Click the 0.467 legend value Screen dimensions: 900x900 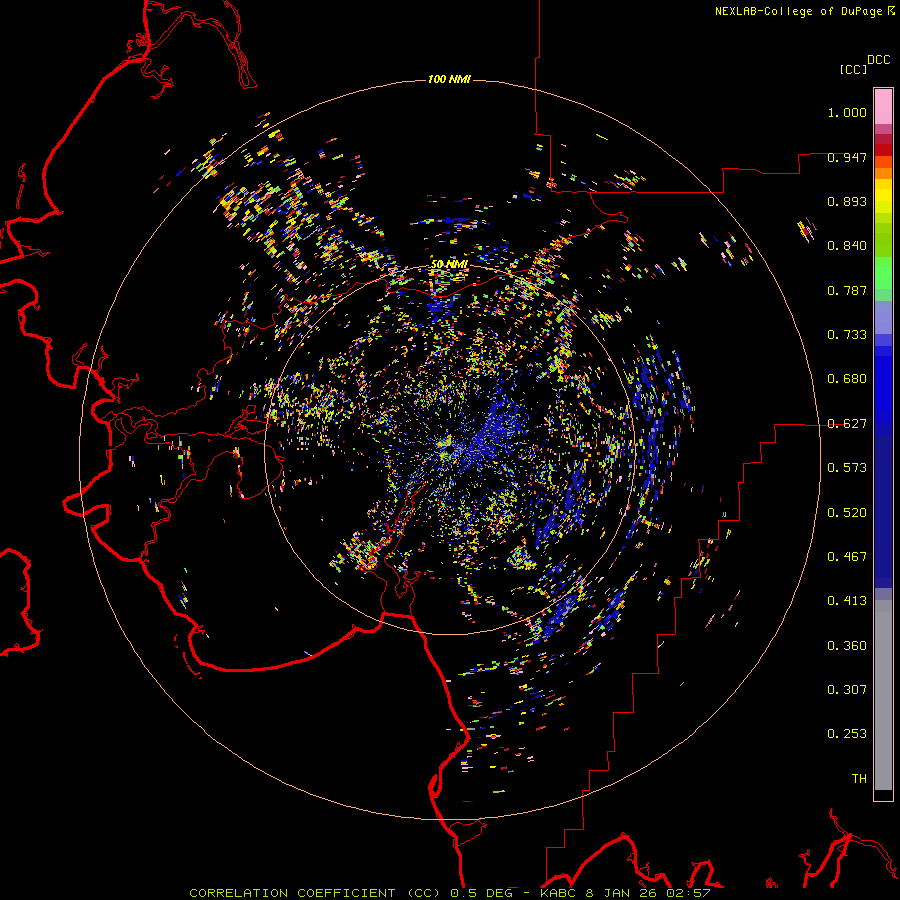pyautogui.click(x=847, y=557)
